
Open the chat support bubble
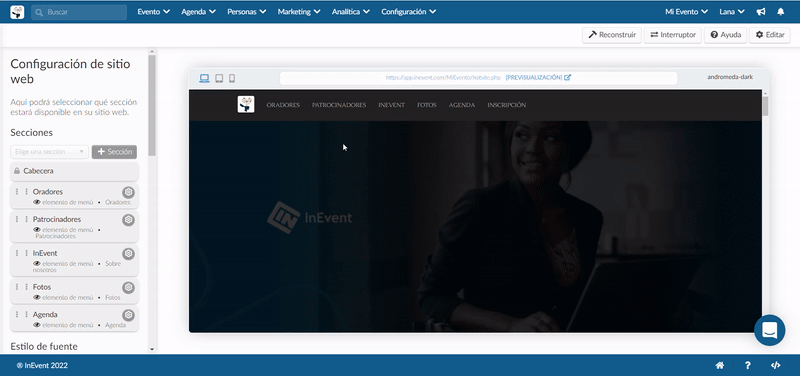(769, 330)
